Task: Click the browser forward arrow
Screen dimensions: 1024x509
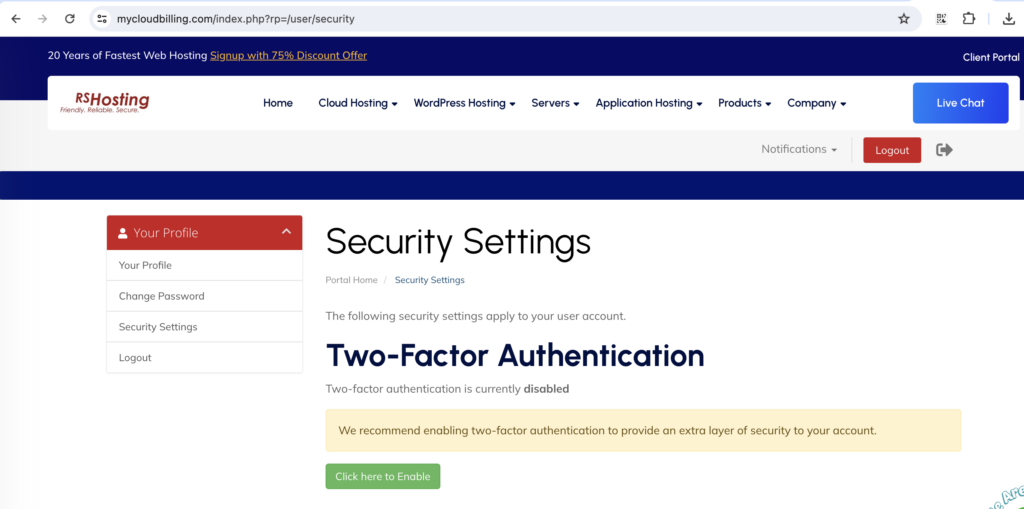Action: [x=43, y=19]
